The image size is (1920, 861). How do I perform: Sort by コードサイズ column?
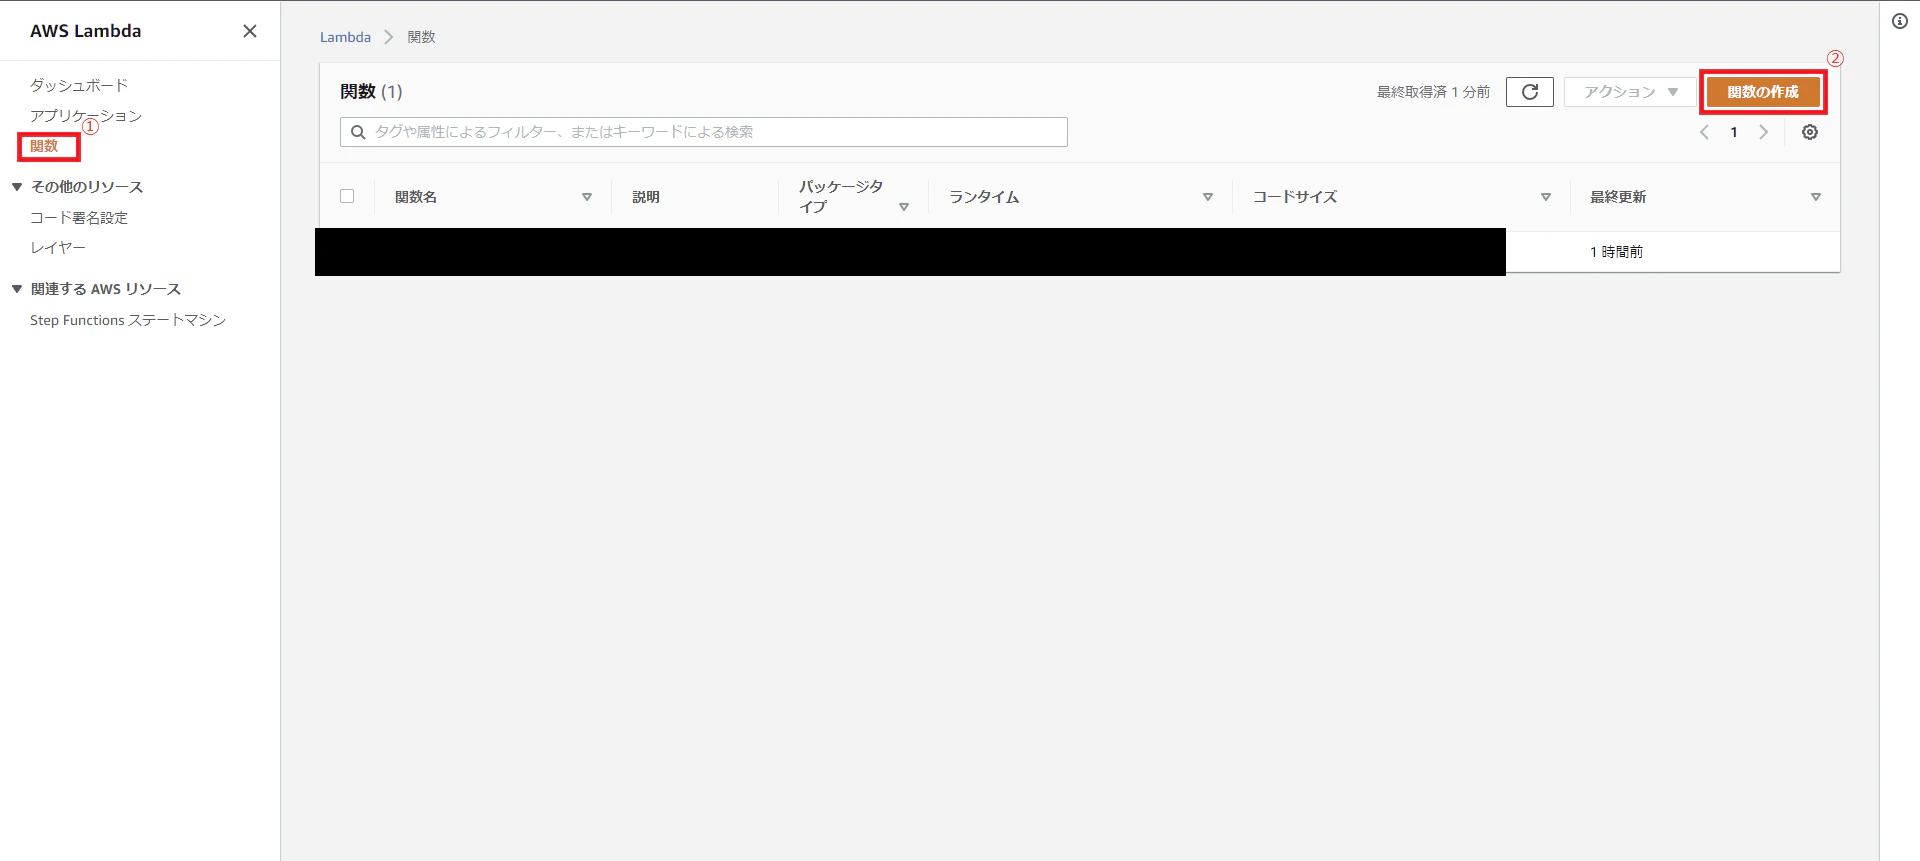pos(1546,197)
